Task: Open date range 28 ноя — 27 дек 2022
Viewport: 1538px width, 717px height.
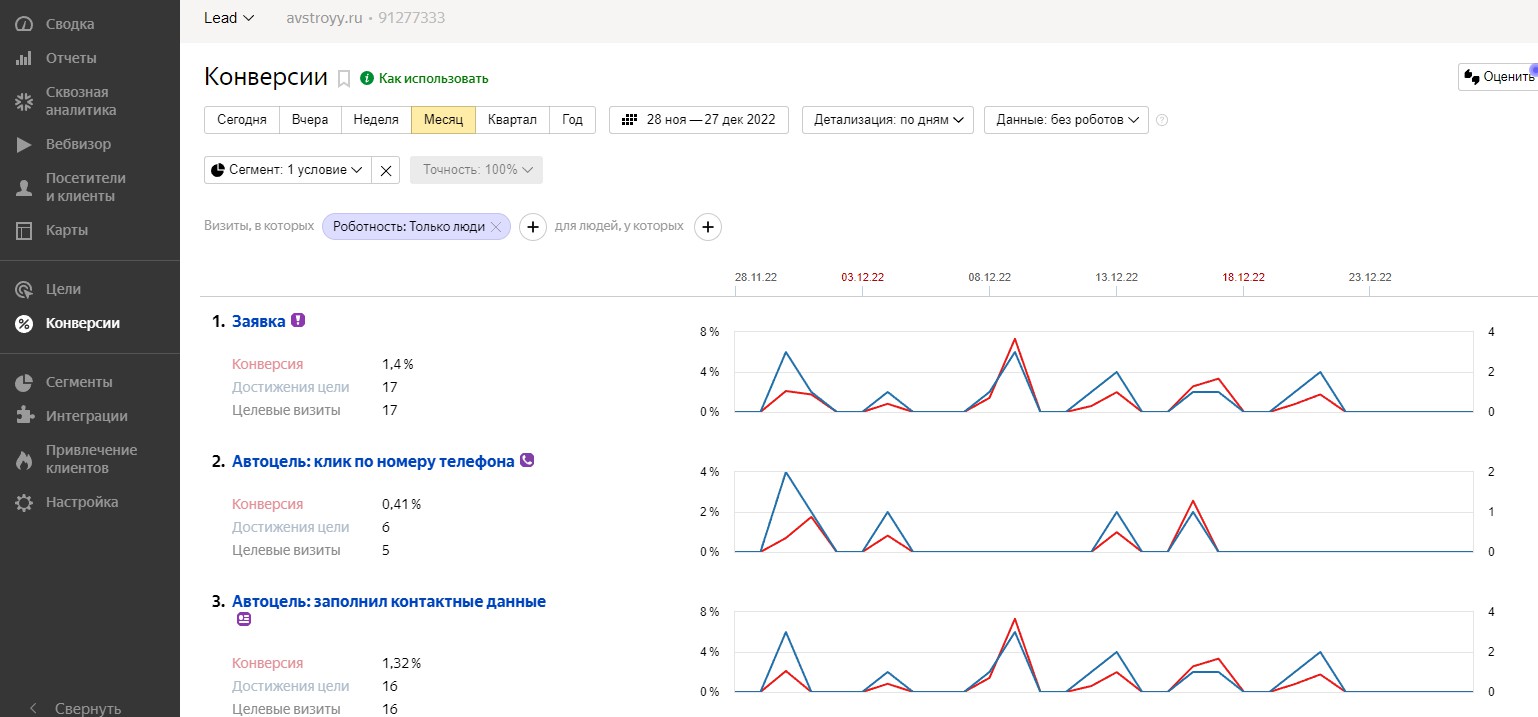Action: coord(699,119)
